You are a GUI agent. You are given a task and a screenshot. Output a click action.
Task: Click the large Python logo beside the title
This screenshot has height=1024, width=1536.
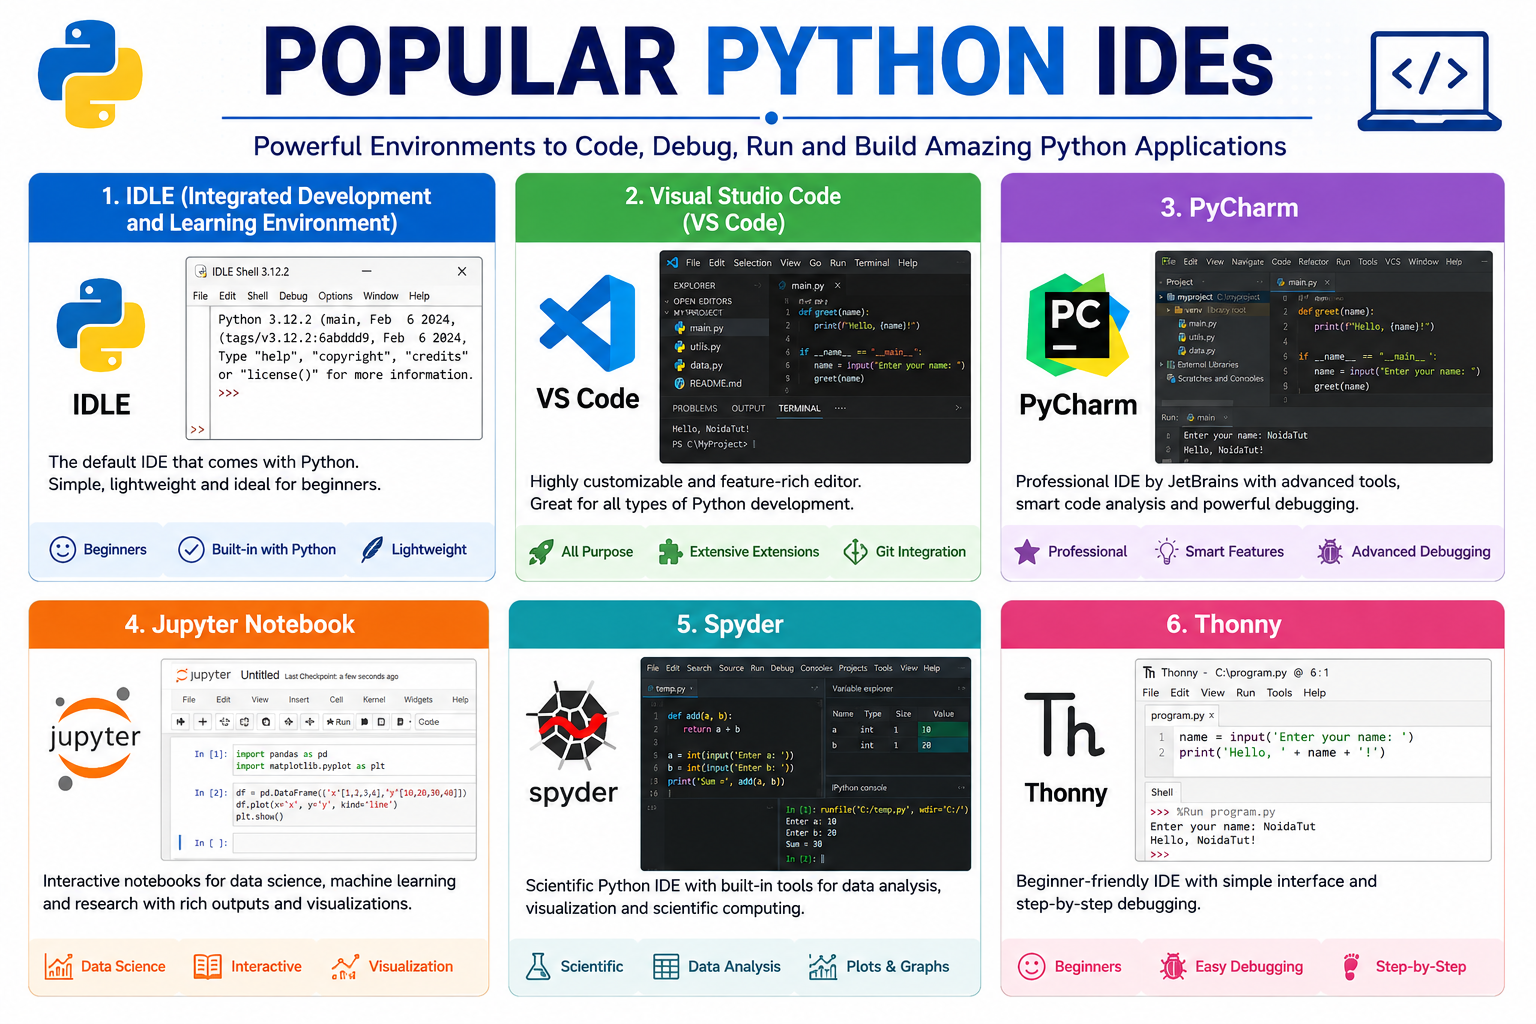pyautogui.click(x=90, y=74)
